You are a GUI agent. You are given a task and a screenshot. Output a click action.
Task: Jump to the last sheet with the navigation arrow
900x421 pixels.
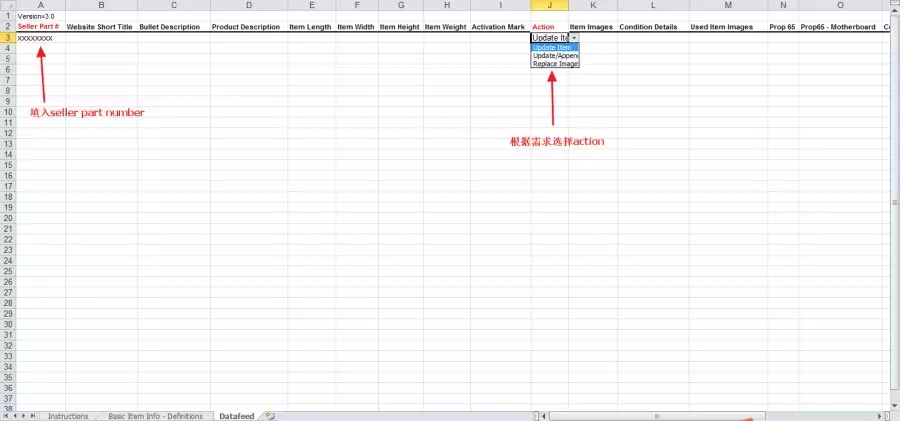(x=33, y=416)
